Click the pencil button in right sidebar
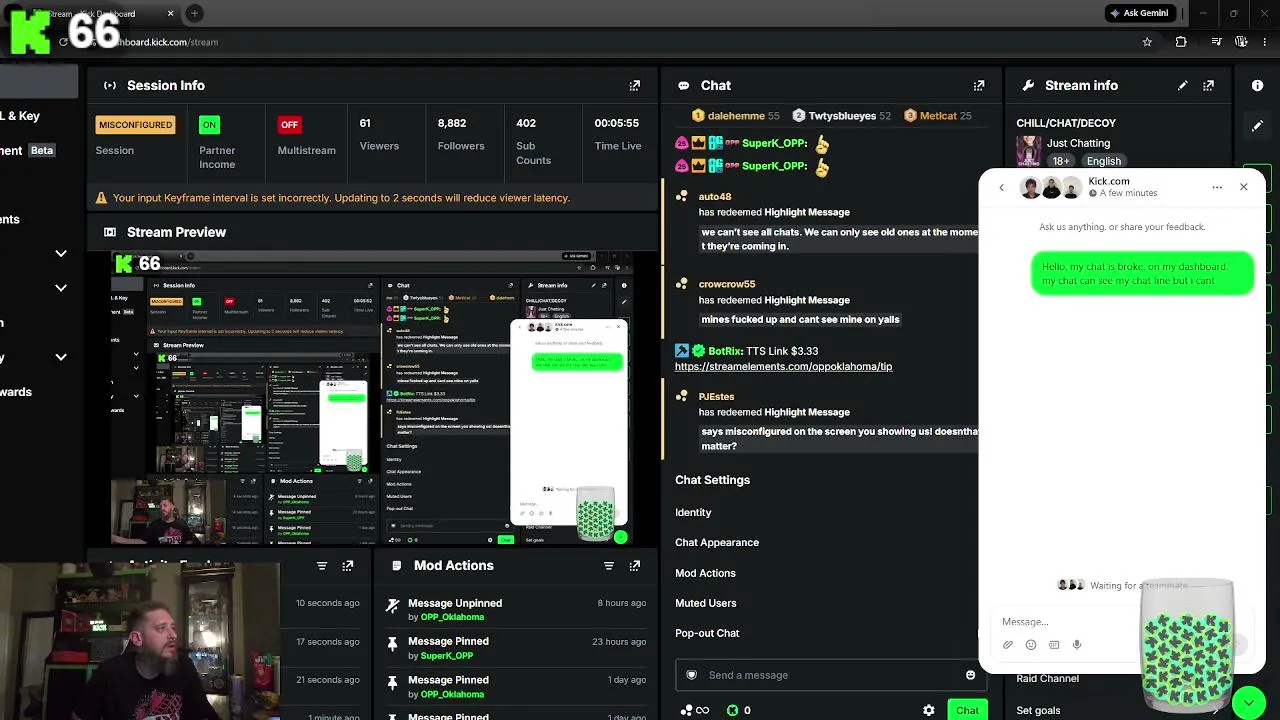The height and width of the screenshot is (720, 1280). point(1257,127)
